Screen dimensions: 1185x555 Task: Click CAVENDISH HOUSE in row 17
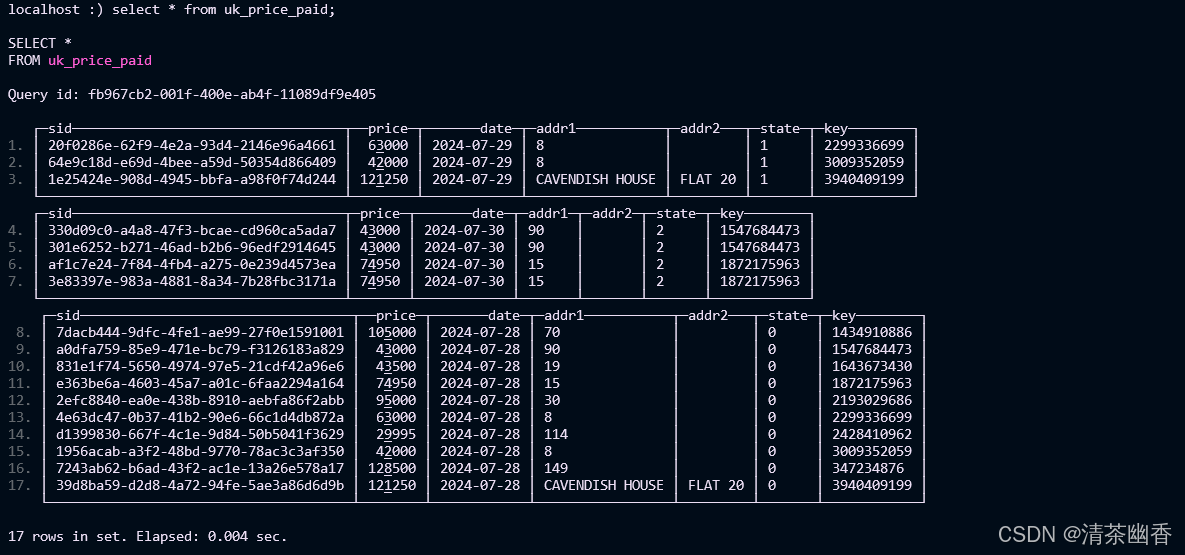(x=604, y=485)
